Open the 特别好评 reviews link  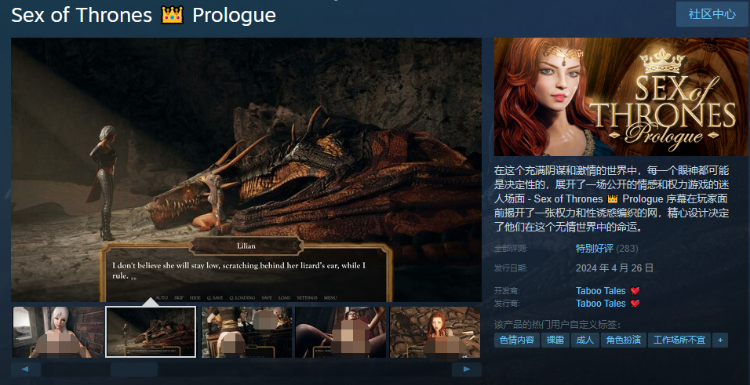[594, 249]
